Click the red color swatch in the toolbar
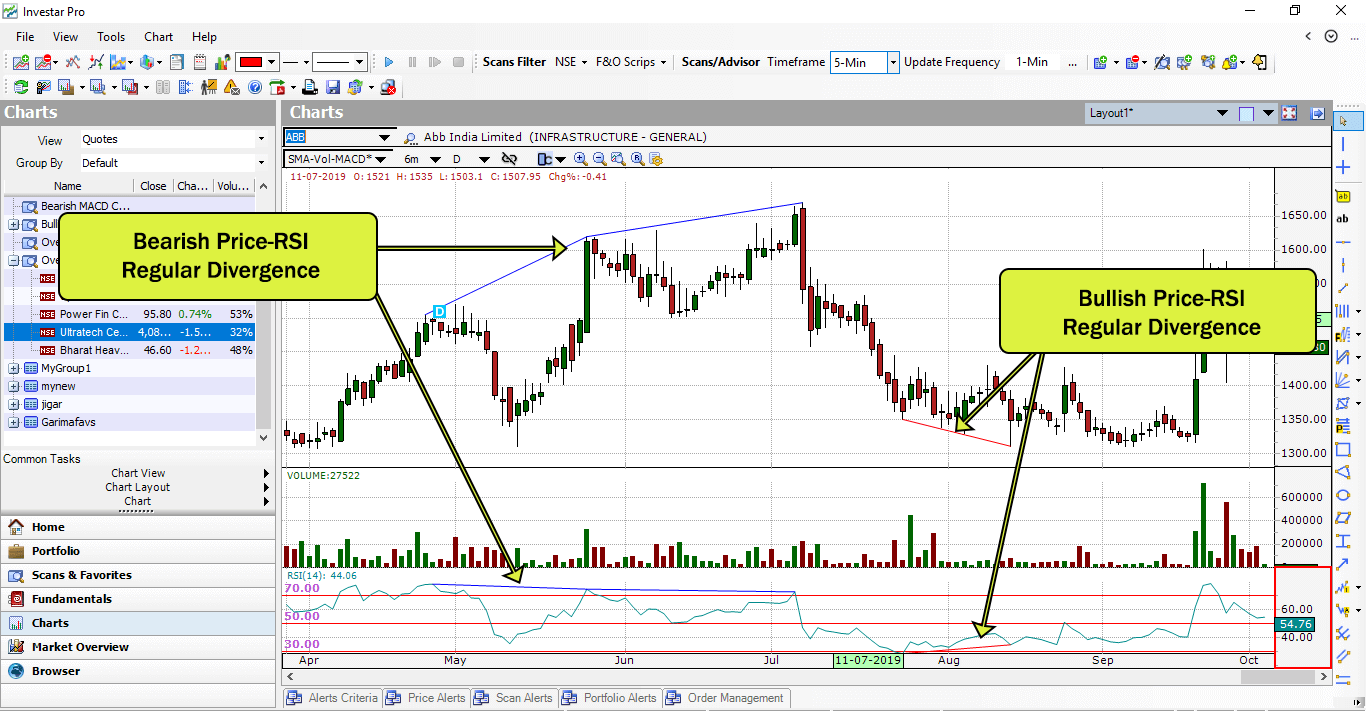The height and width of the screenshot is (711, 1366). pyautogui.click(x=249, y=61)
